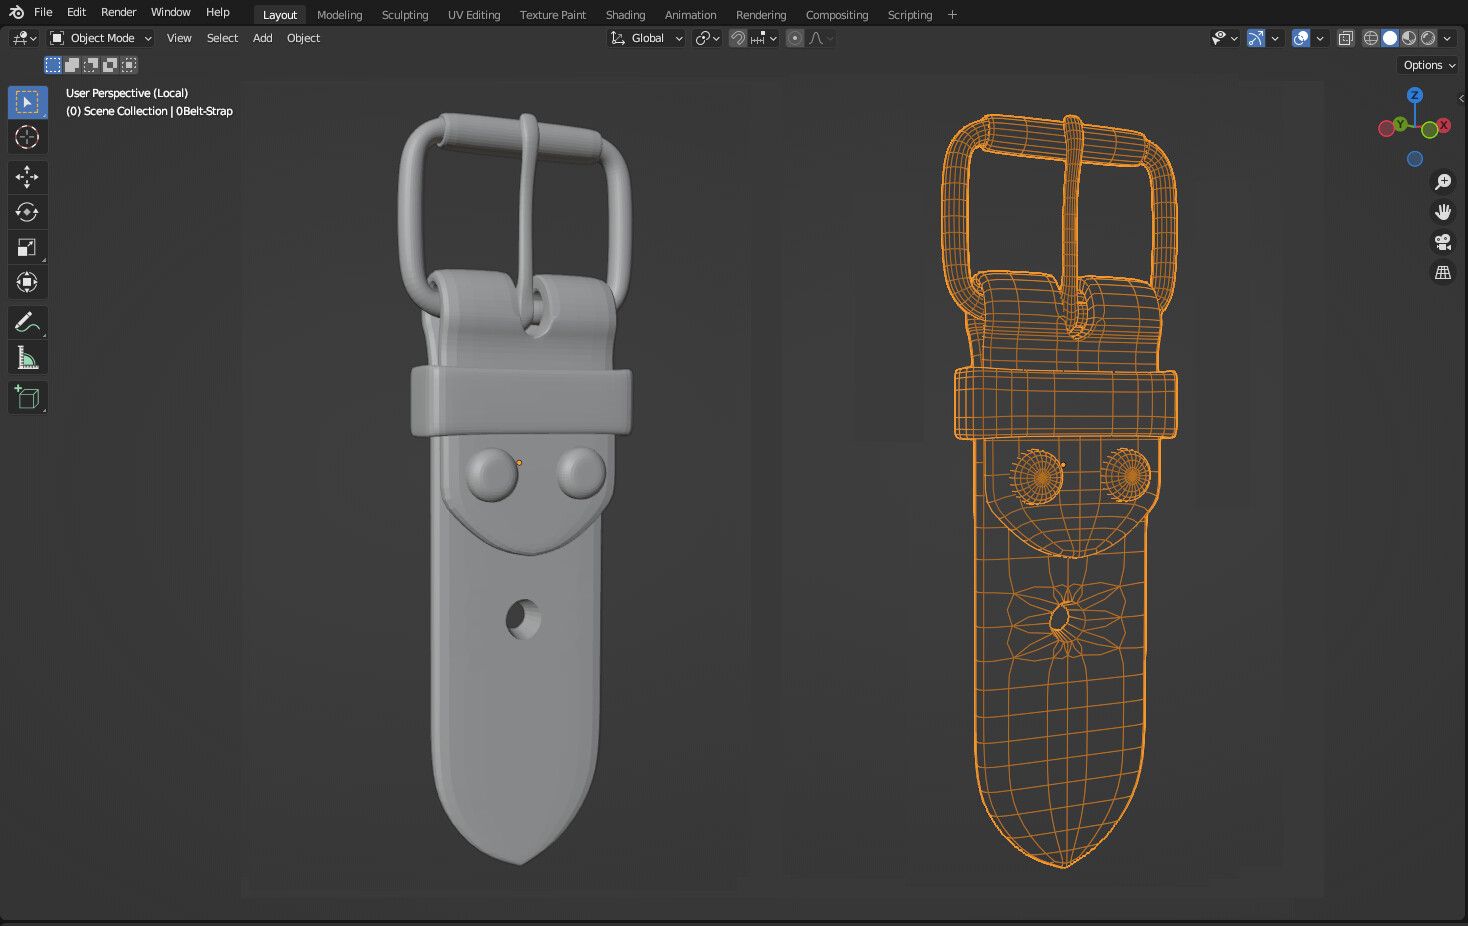Image resolution: width=1468 pixels, height=926 pixels.
Task: Toggle snapping magnet icon
Action: (x=738, y=38)
